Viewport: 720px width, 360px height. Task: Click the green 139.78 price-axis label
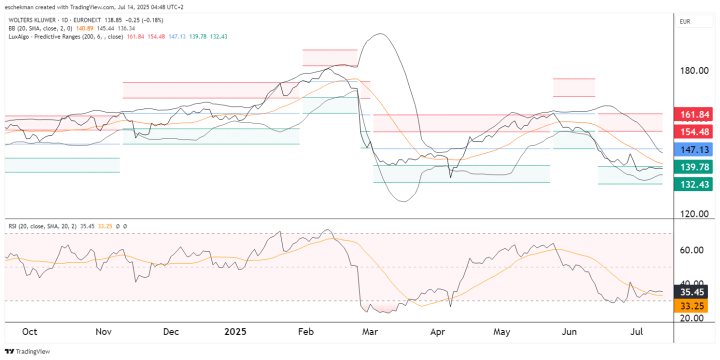[x=693, y=167]
